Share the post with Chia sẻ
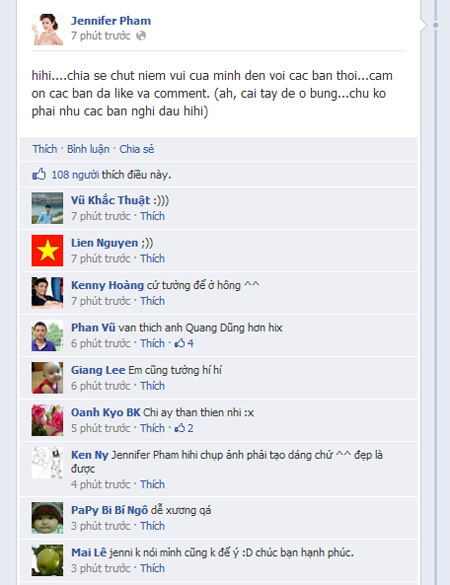Screen dimensions: 450x585 tap(137, 149)
